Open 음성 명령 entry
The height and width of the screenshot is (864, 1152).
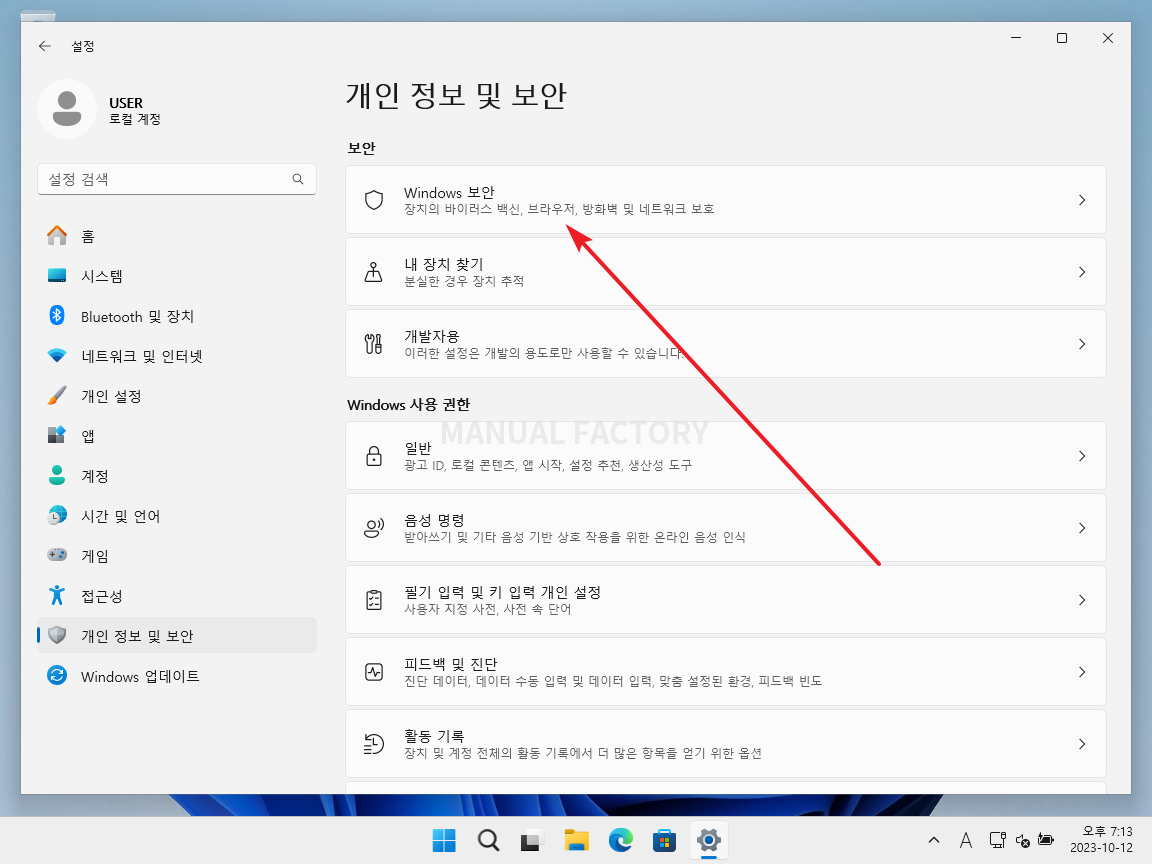coord(726,528)
